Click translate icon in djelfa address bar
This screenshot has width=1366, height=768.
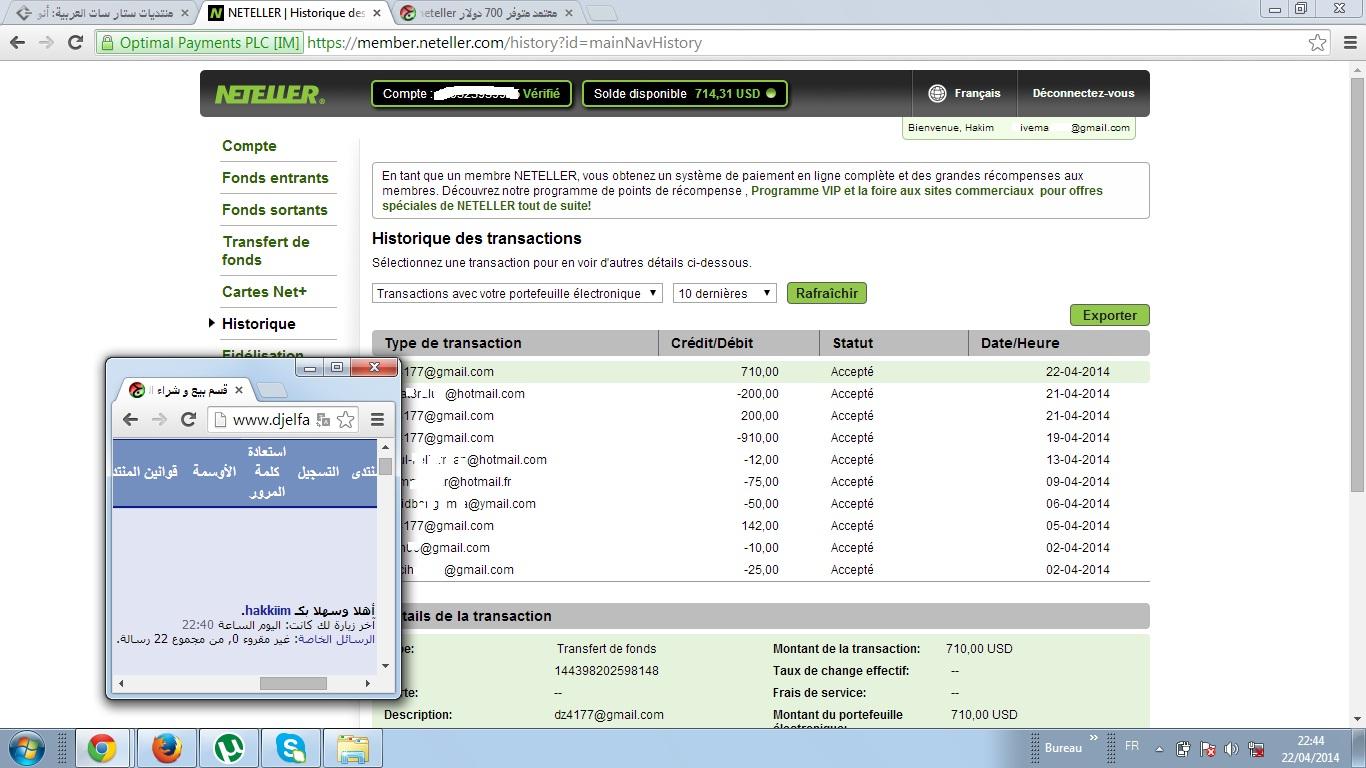pos(323,420)
